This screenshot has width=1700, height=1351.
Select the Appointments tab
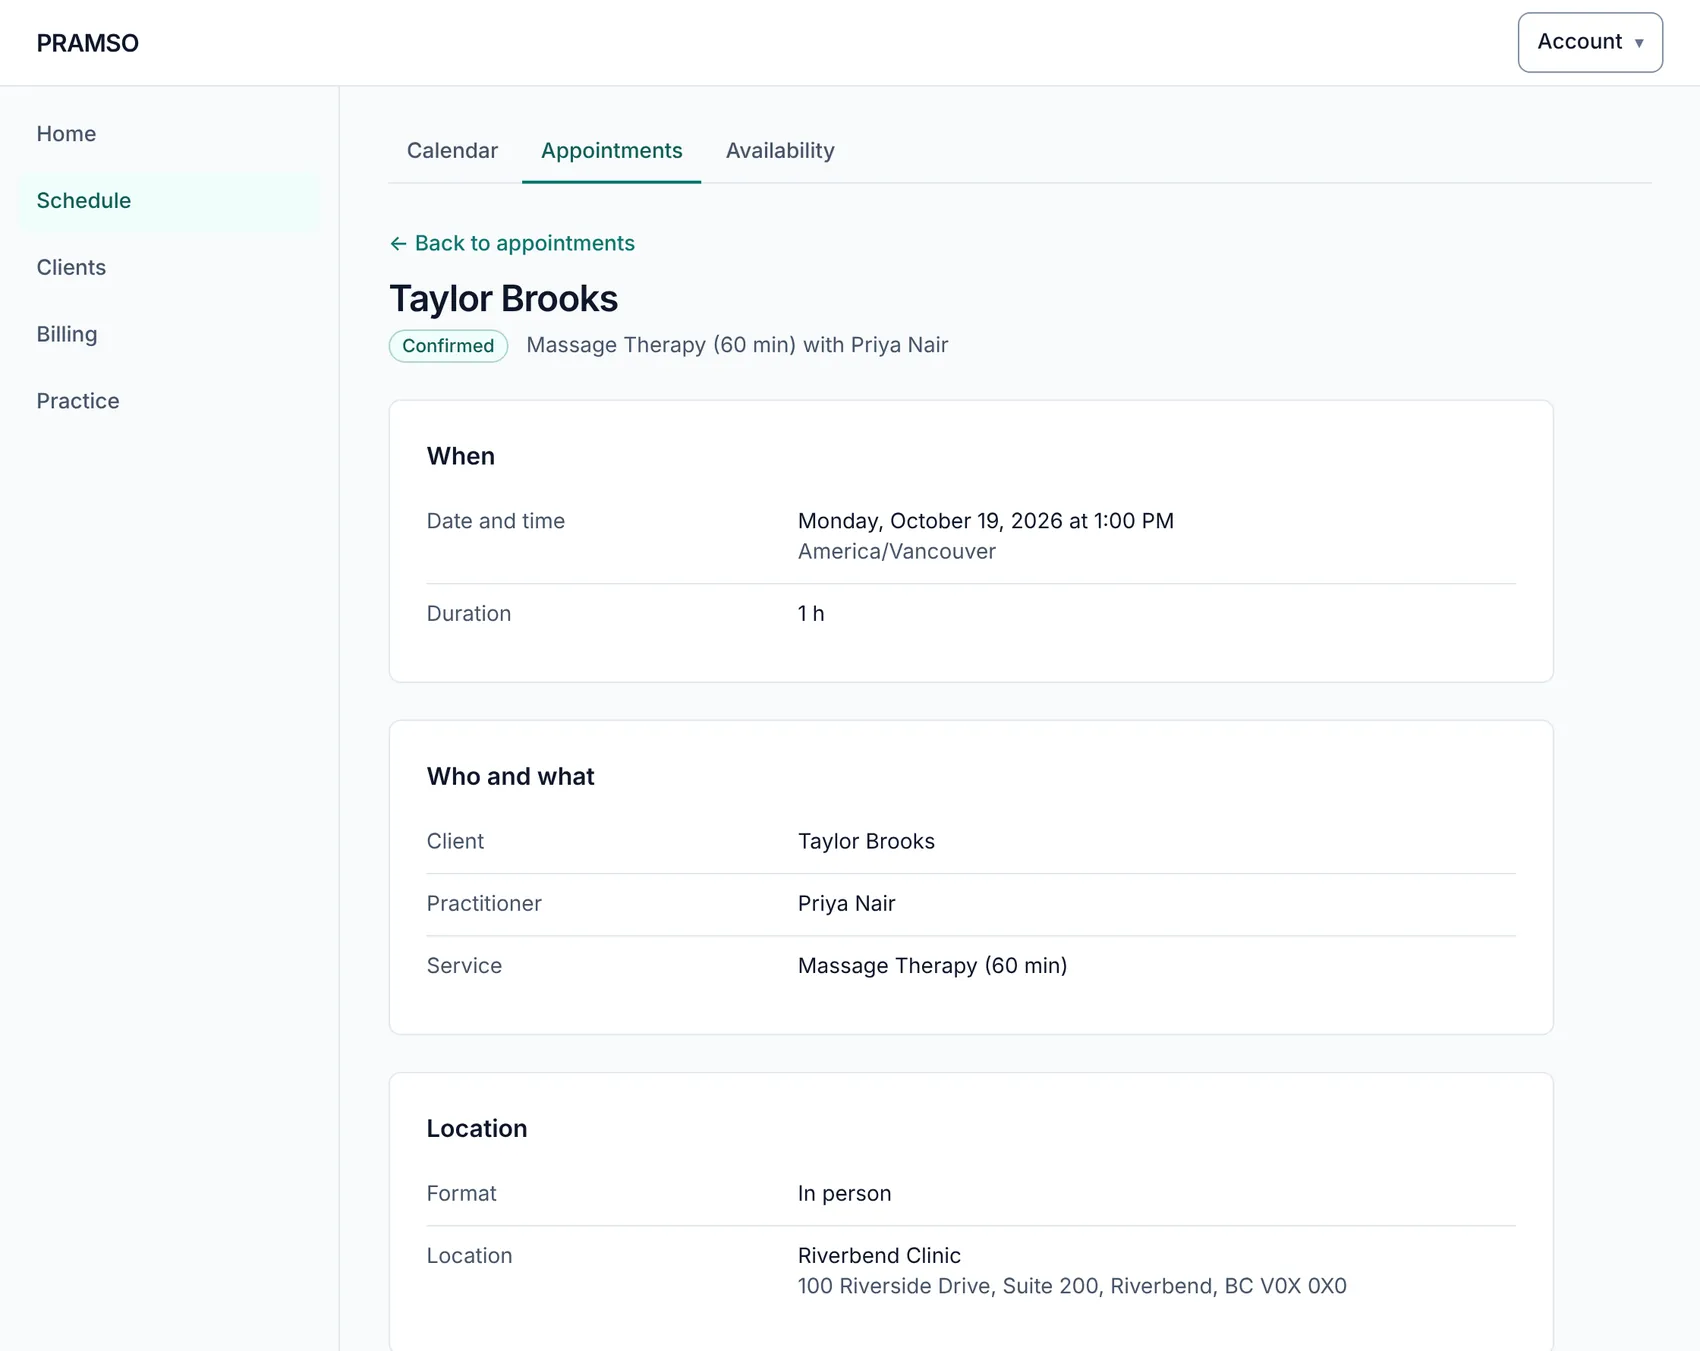(611, 151)
